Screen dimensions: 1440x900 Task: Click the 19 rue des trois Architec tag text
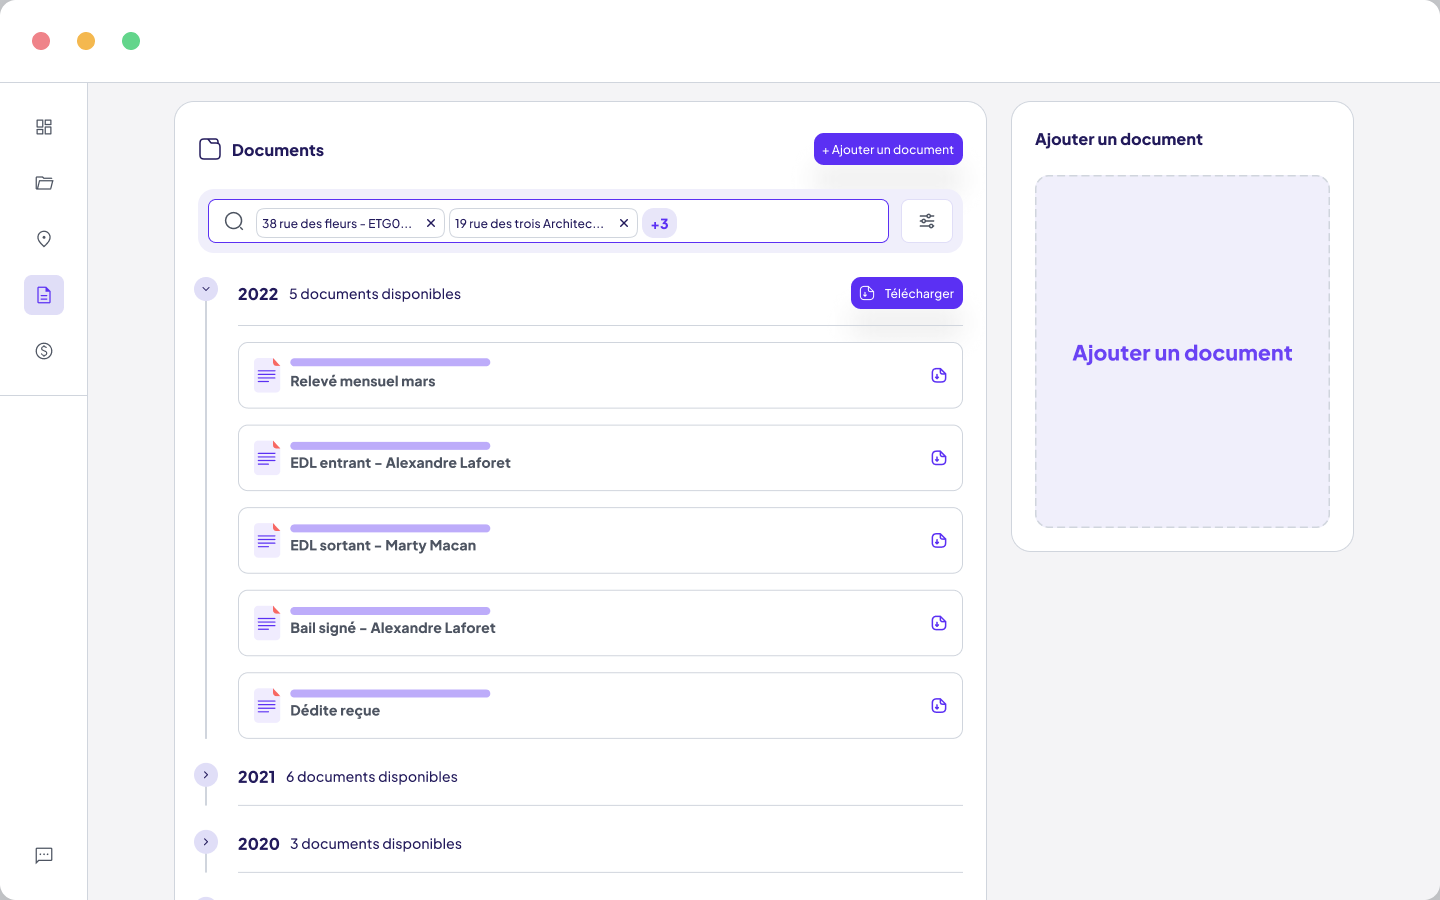[529, 223]
